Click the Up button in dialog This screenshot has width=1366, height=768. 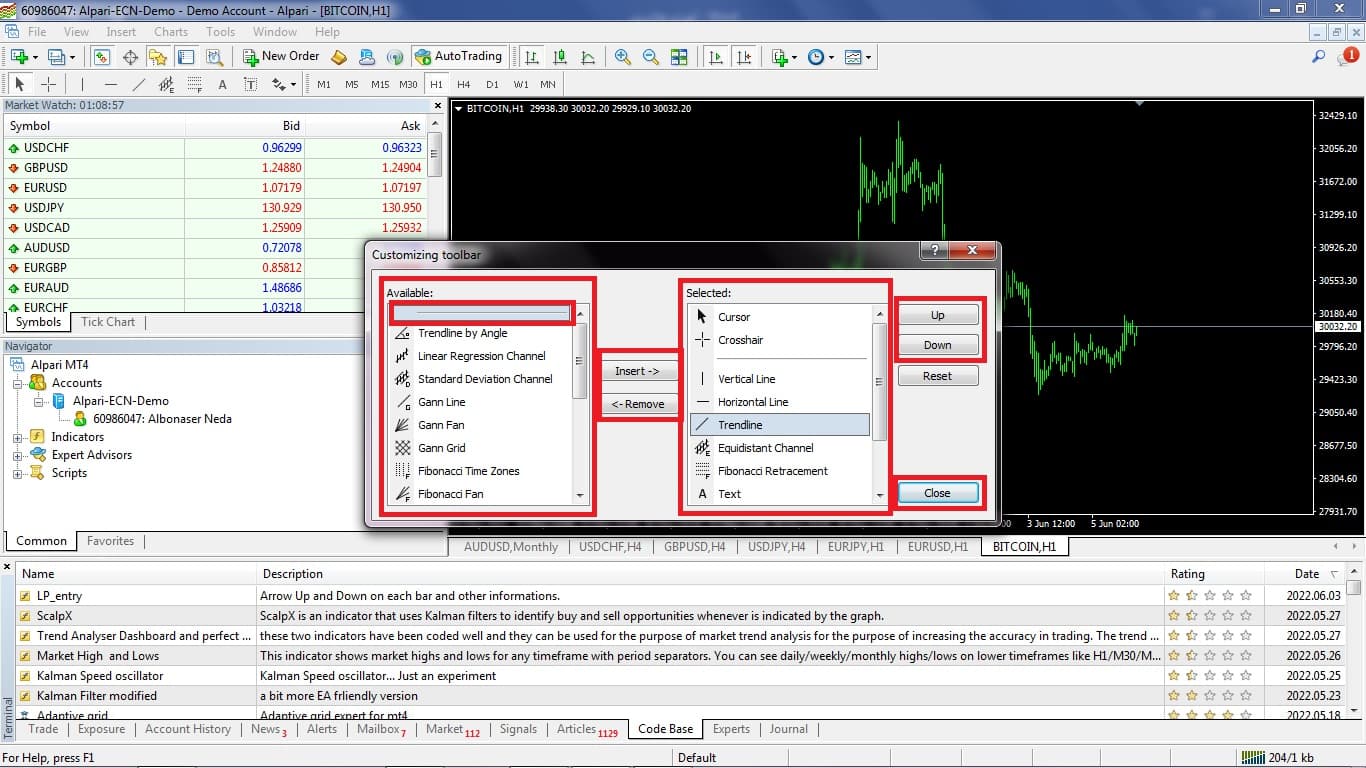click(937, 315)
